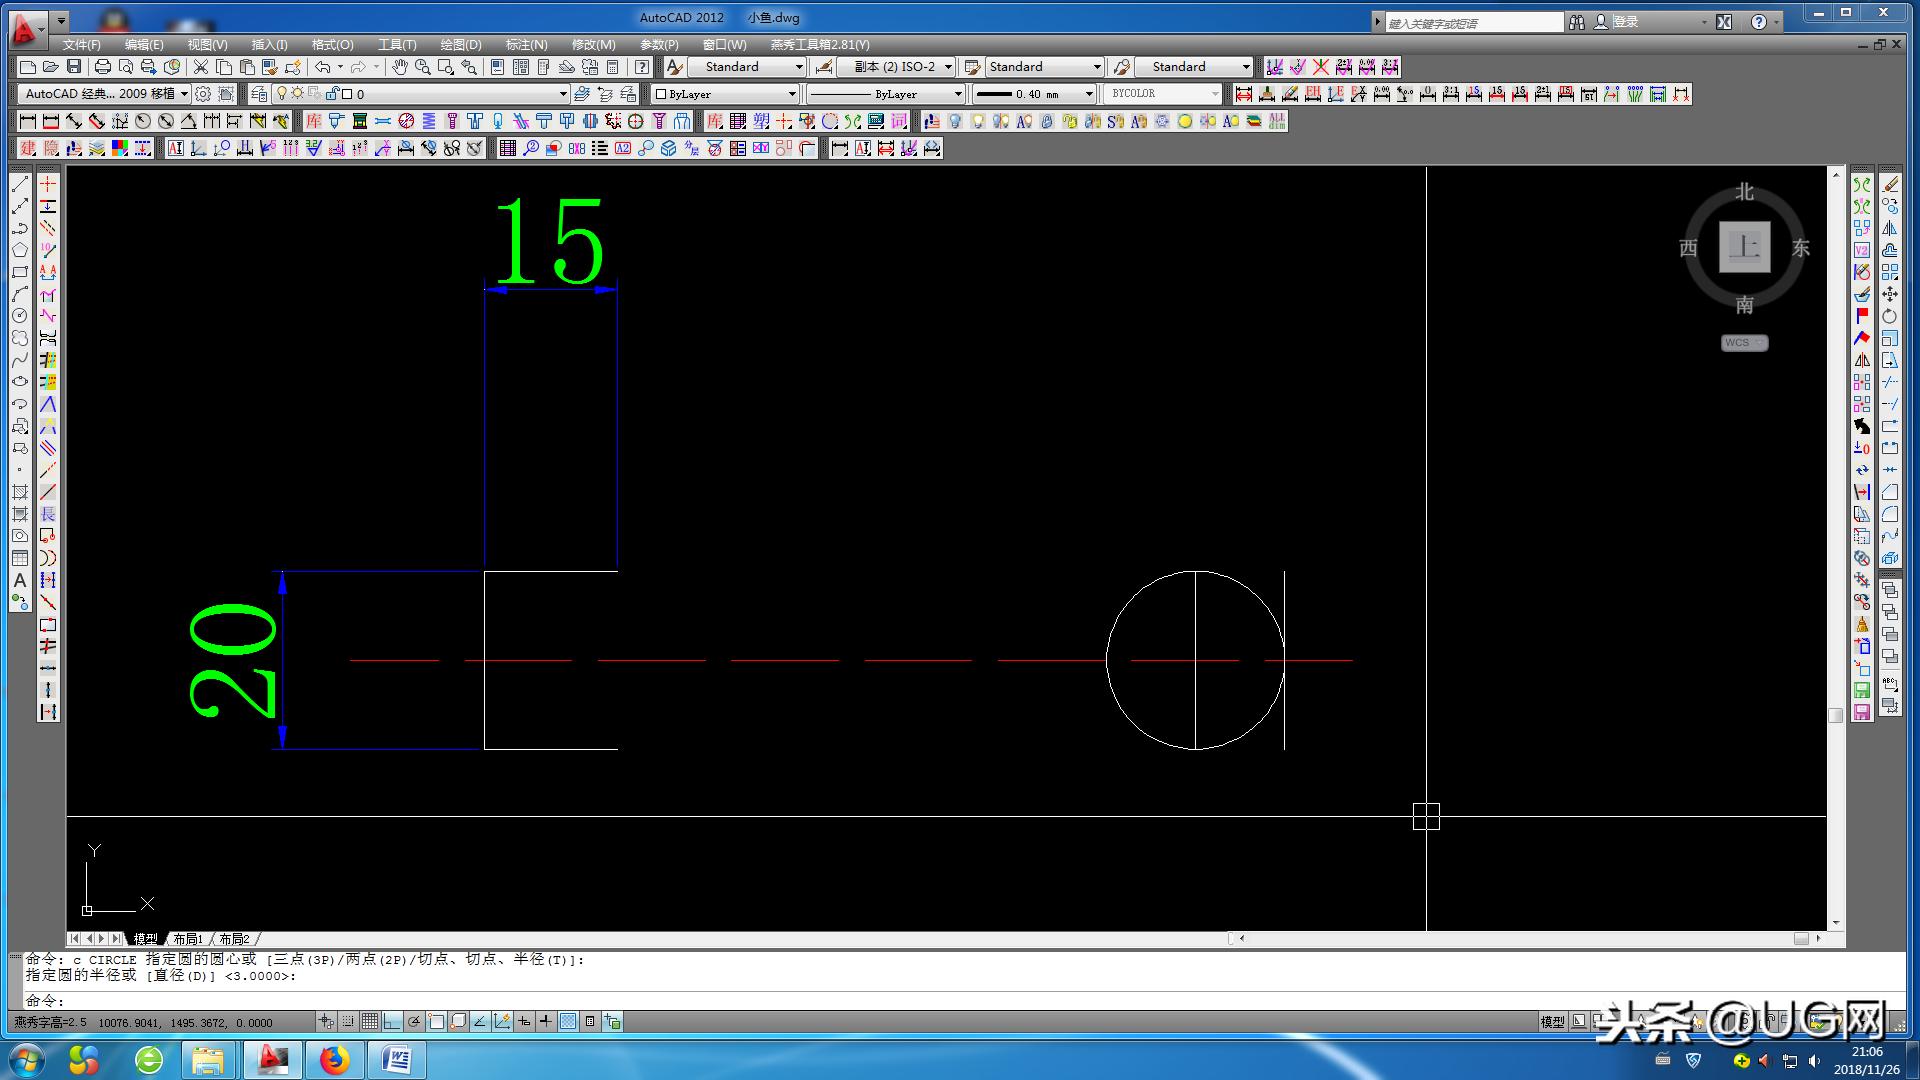Open the 标注(N) menu

pyautogui.click(x=526, y=45)
